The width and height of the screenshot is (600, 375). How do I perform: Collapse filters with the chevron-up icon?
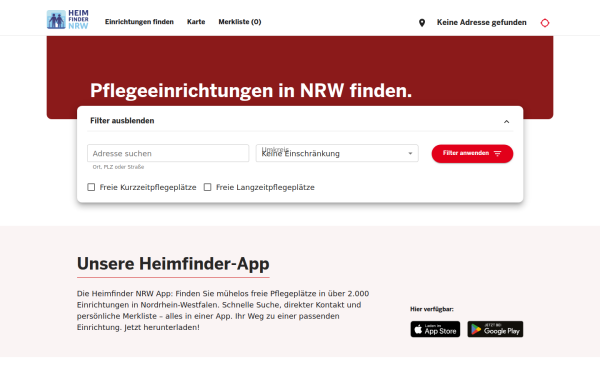506,122
